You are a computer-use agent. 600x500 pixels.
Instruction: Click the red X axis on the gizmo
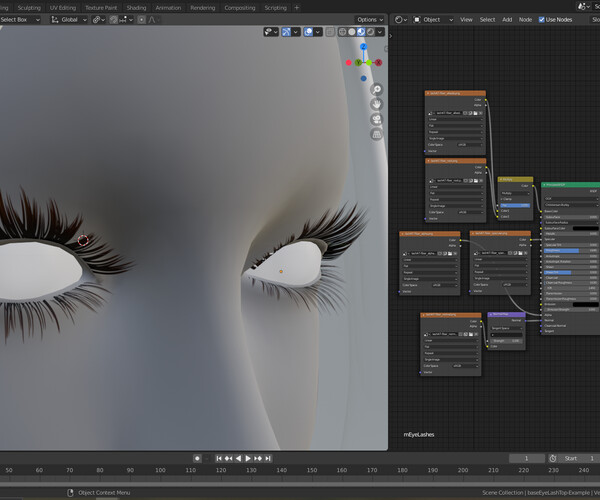pyautogui.click(x=378, y=62)
